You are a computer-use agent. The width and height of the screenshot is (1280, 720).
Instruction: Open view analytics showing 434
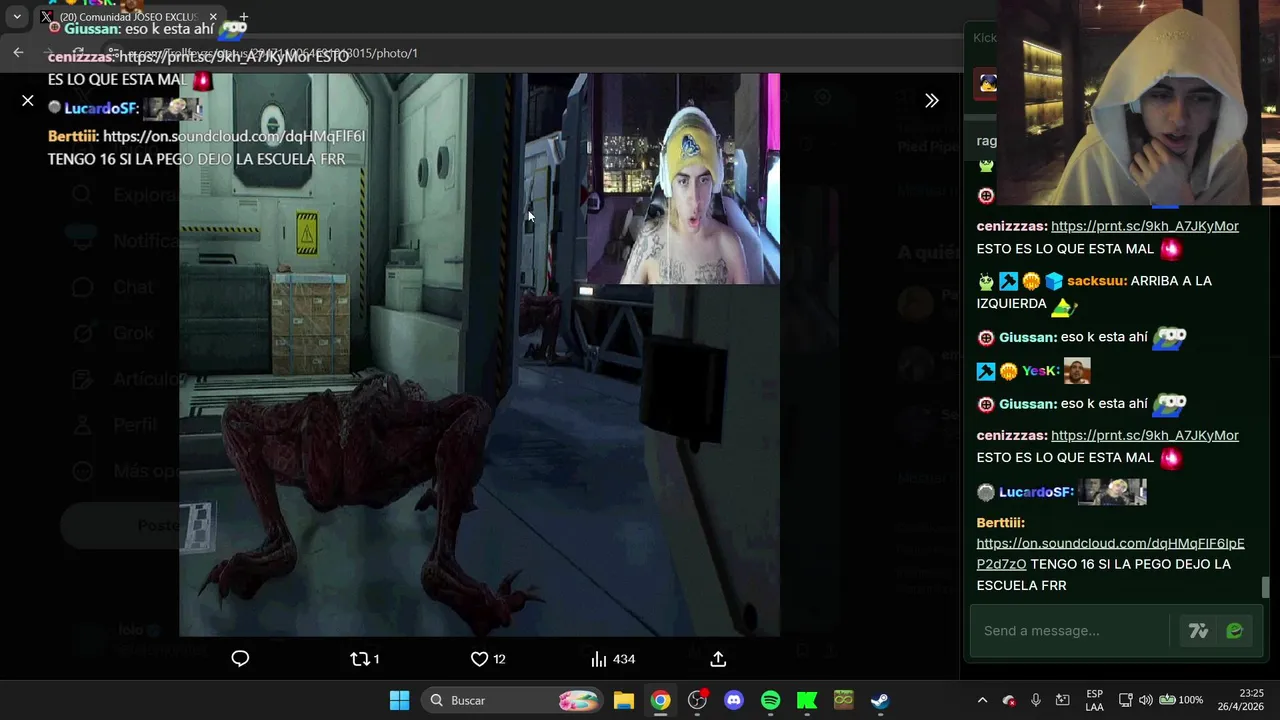(x=612, y=659)
